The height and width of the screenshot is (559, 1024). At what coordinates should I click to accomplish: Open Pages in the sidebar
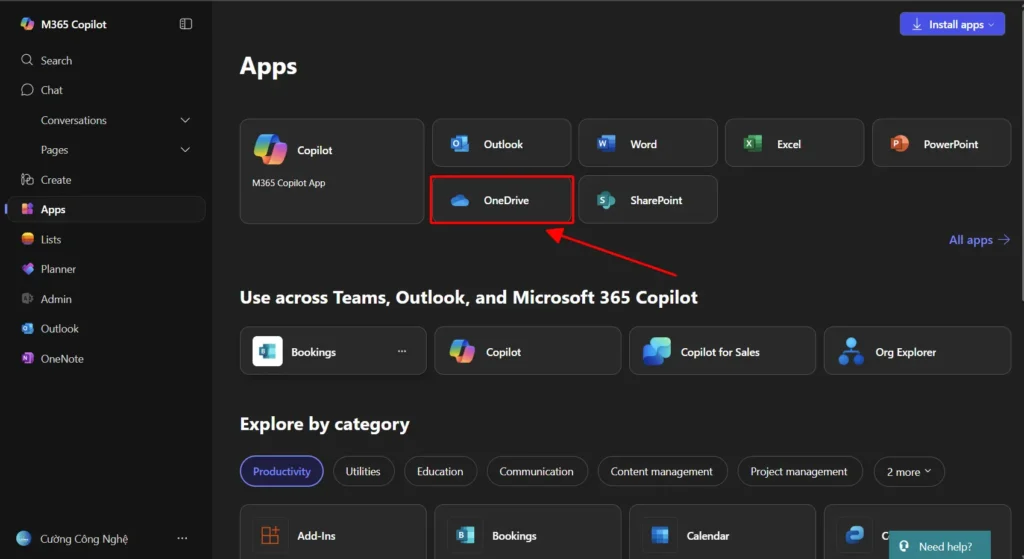54,150
